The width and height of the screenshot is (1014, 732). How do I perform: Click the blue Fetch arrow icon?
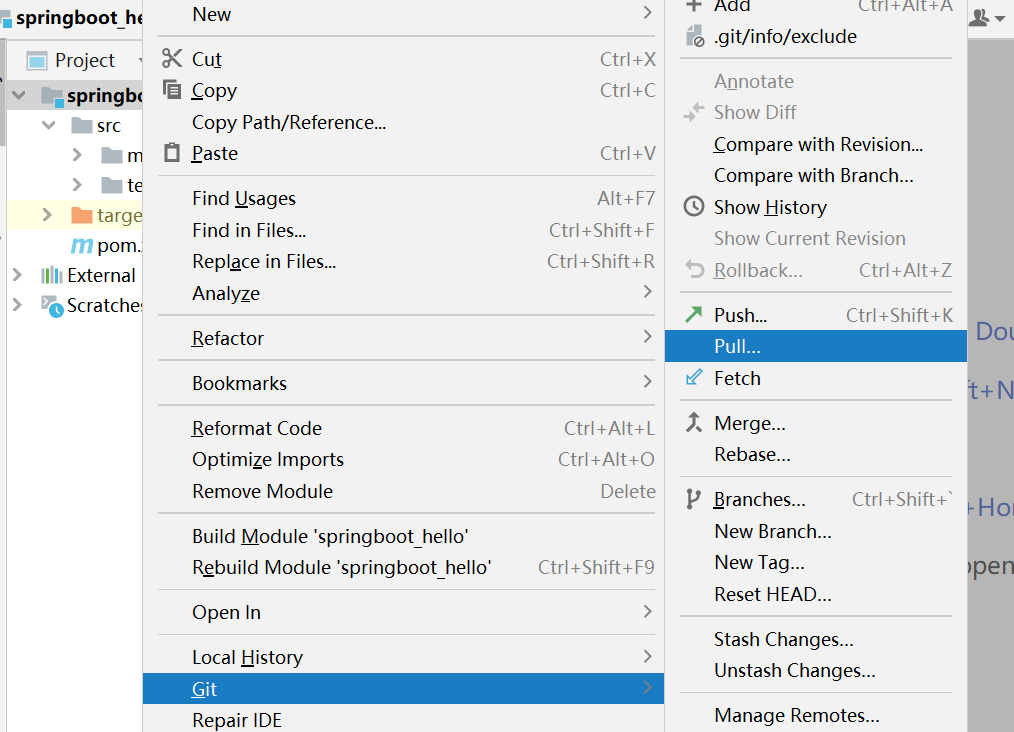[x=693, y=378]
